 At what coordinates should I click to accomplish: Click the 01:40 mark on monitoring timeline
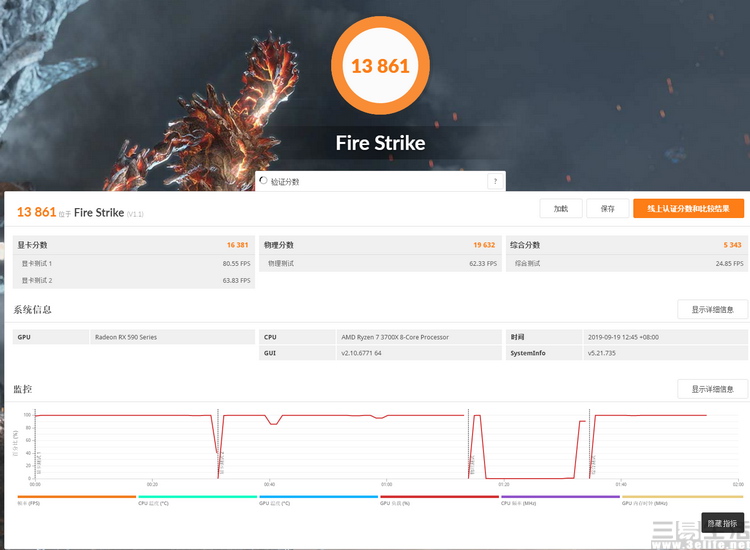coord(621,484)
